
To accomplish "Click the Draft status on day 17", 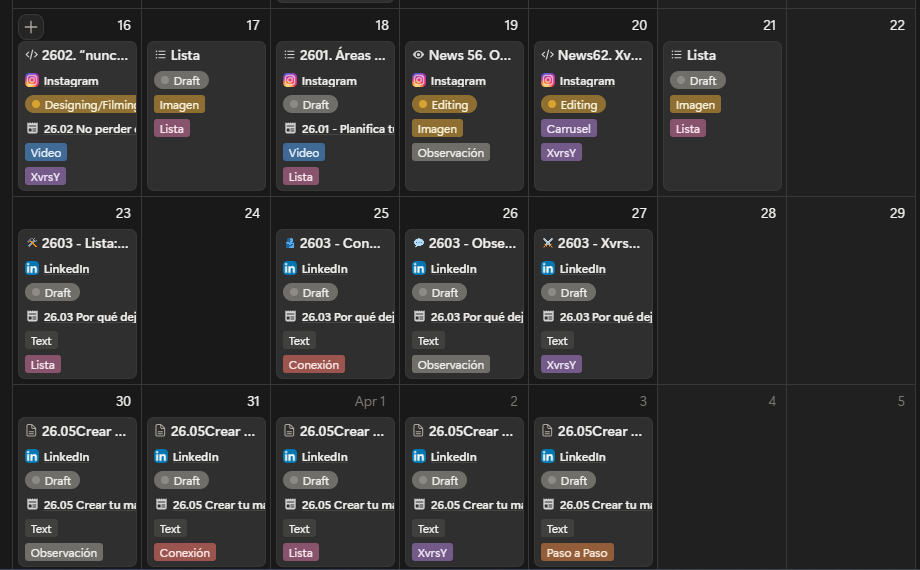I will coord(181,81).
